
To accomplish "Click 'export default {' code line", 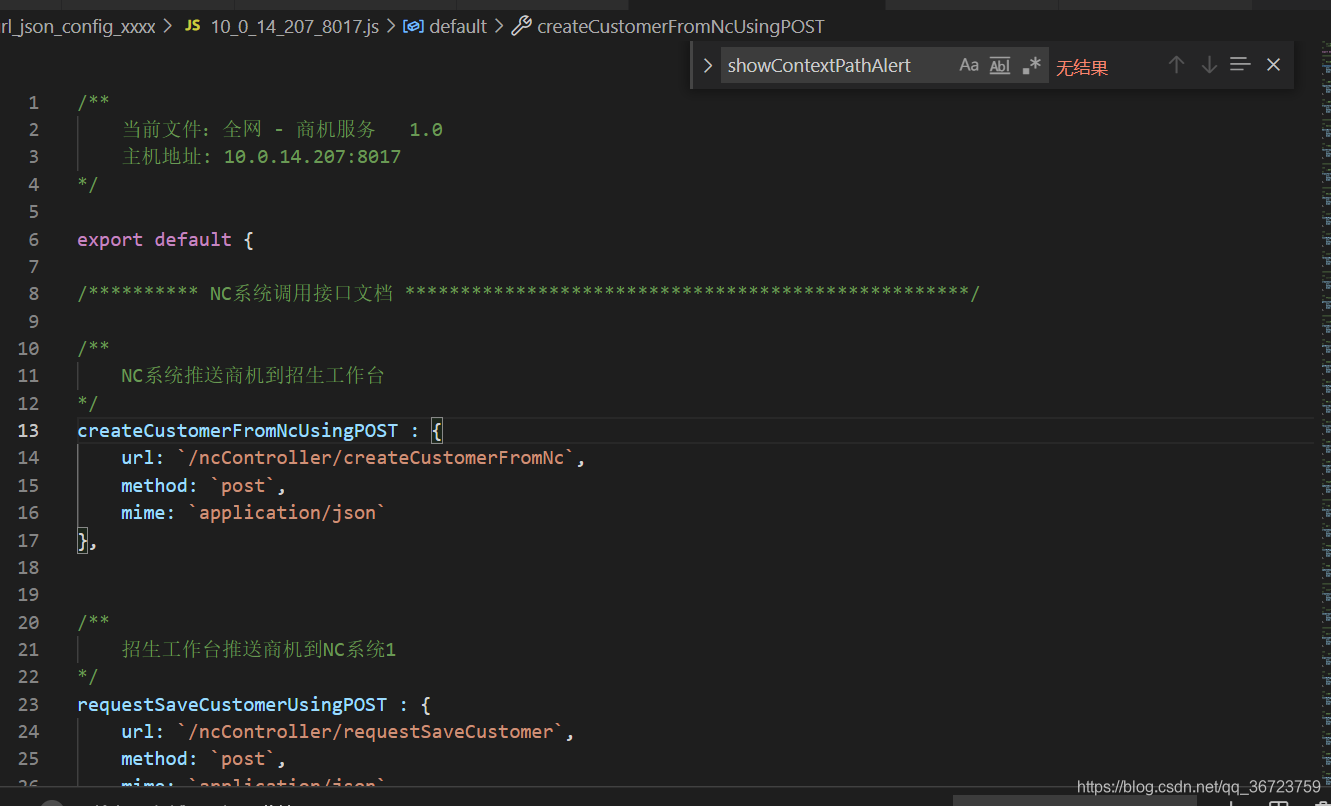I will coord(165,239).
